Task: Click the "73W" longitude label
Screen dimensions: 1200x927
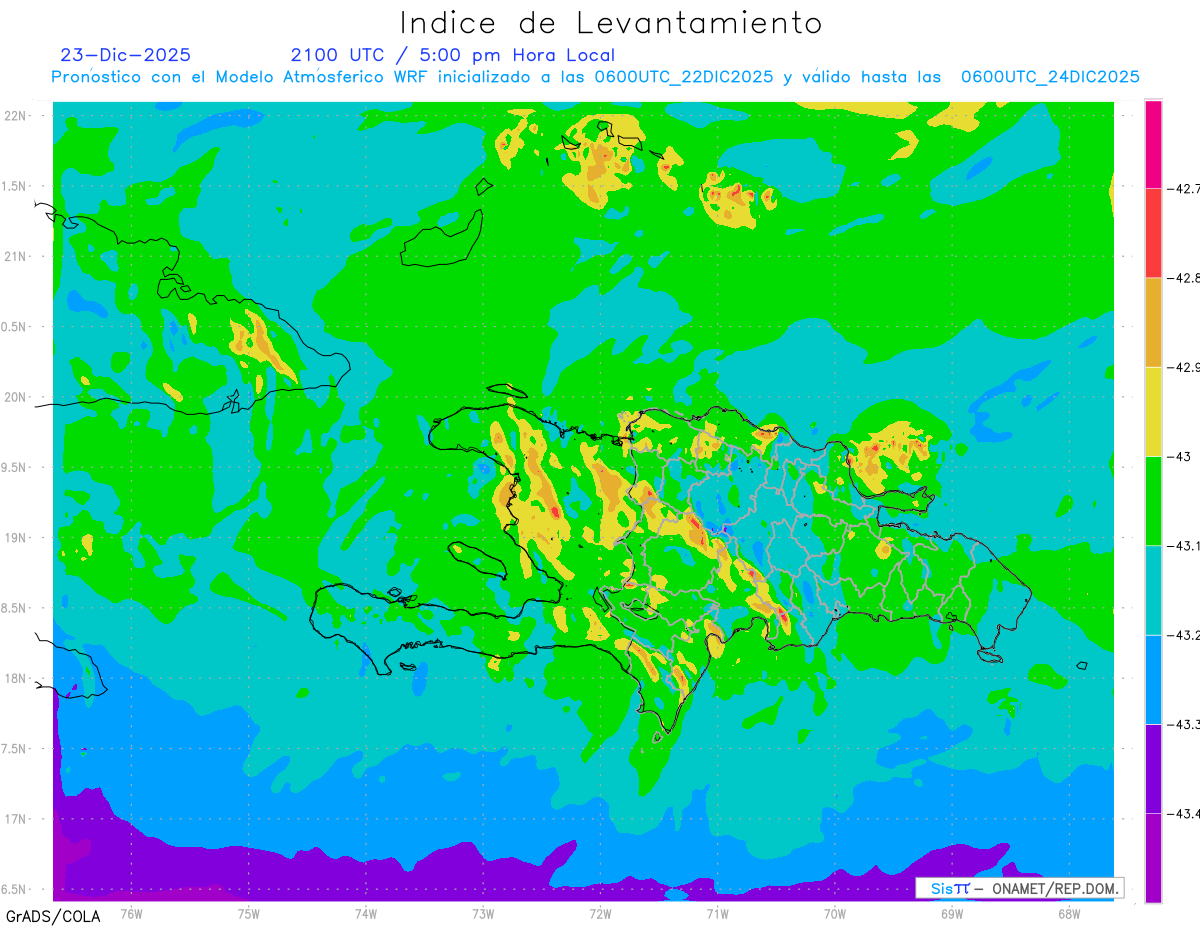Action: coord(483,913)
